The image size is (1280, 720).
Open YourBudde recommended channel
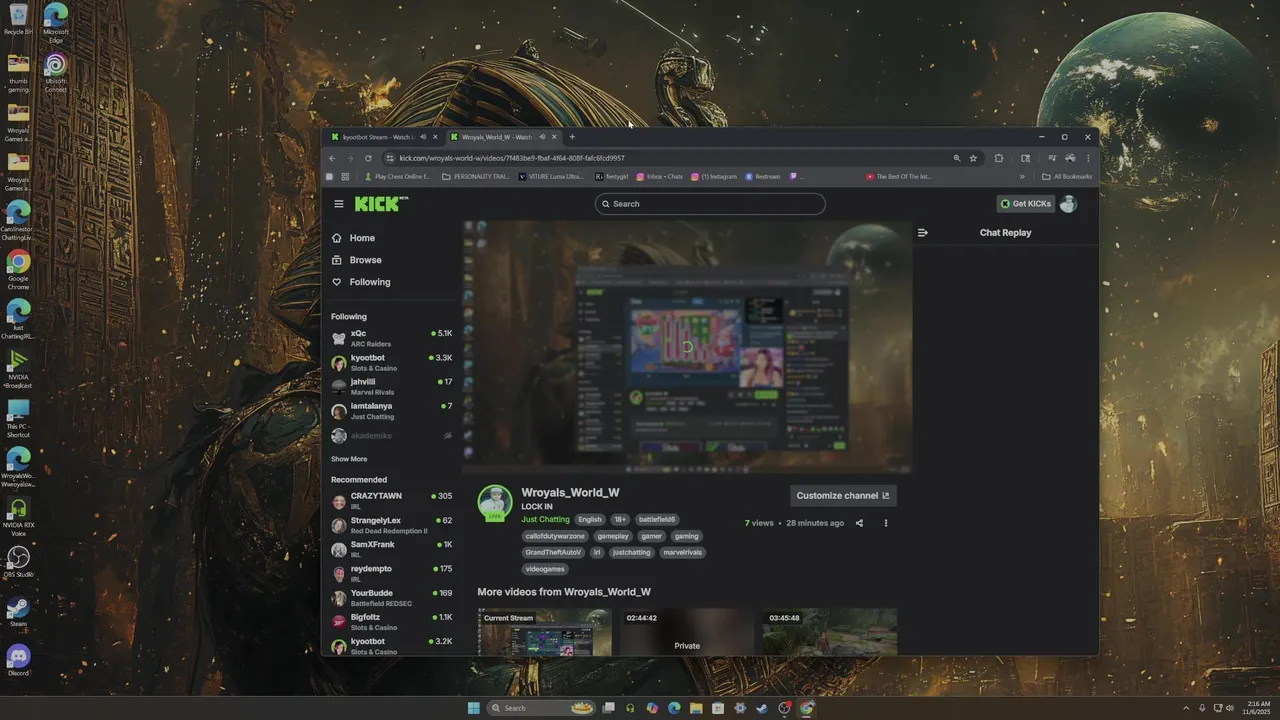click(x=392, y=598)
